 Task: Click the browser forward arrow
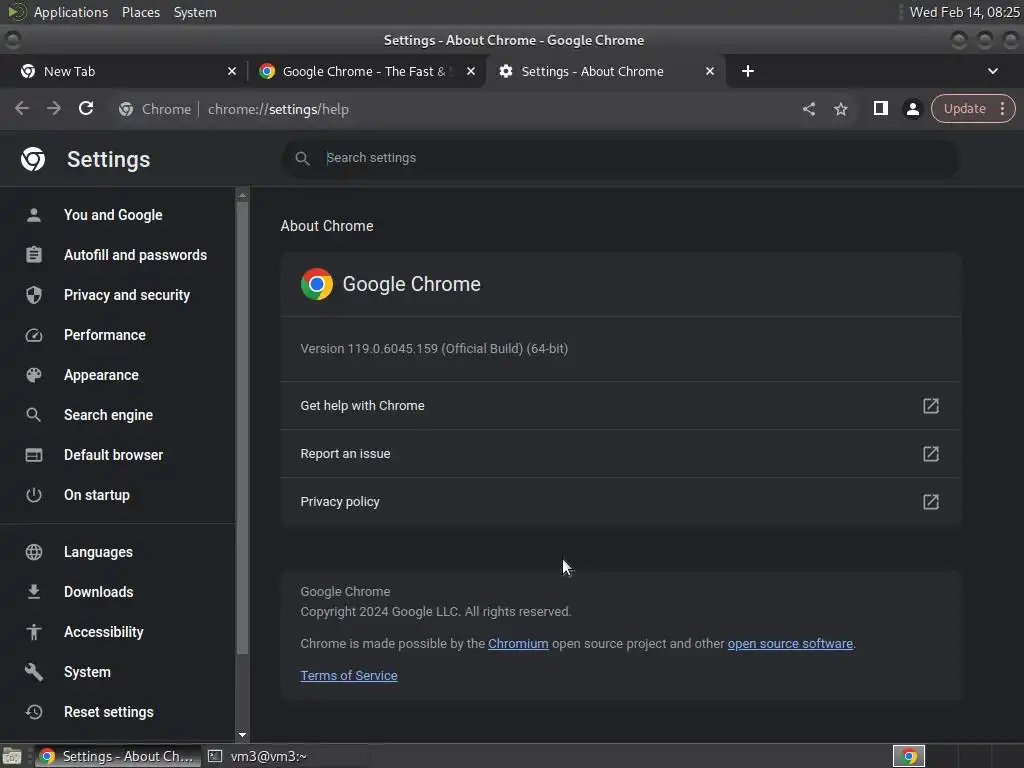click(x=54, y=108)
